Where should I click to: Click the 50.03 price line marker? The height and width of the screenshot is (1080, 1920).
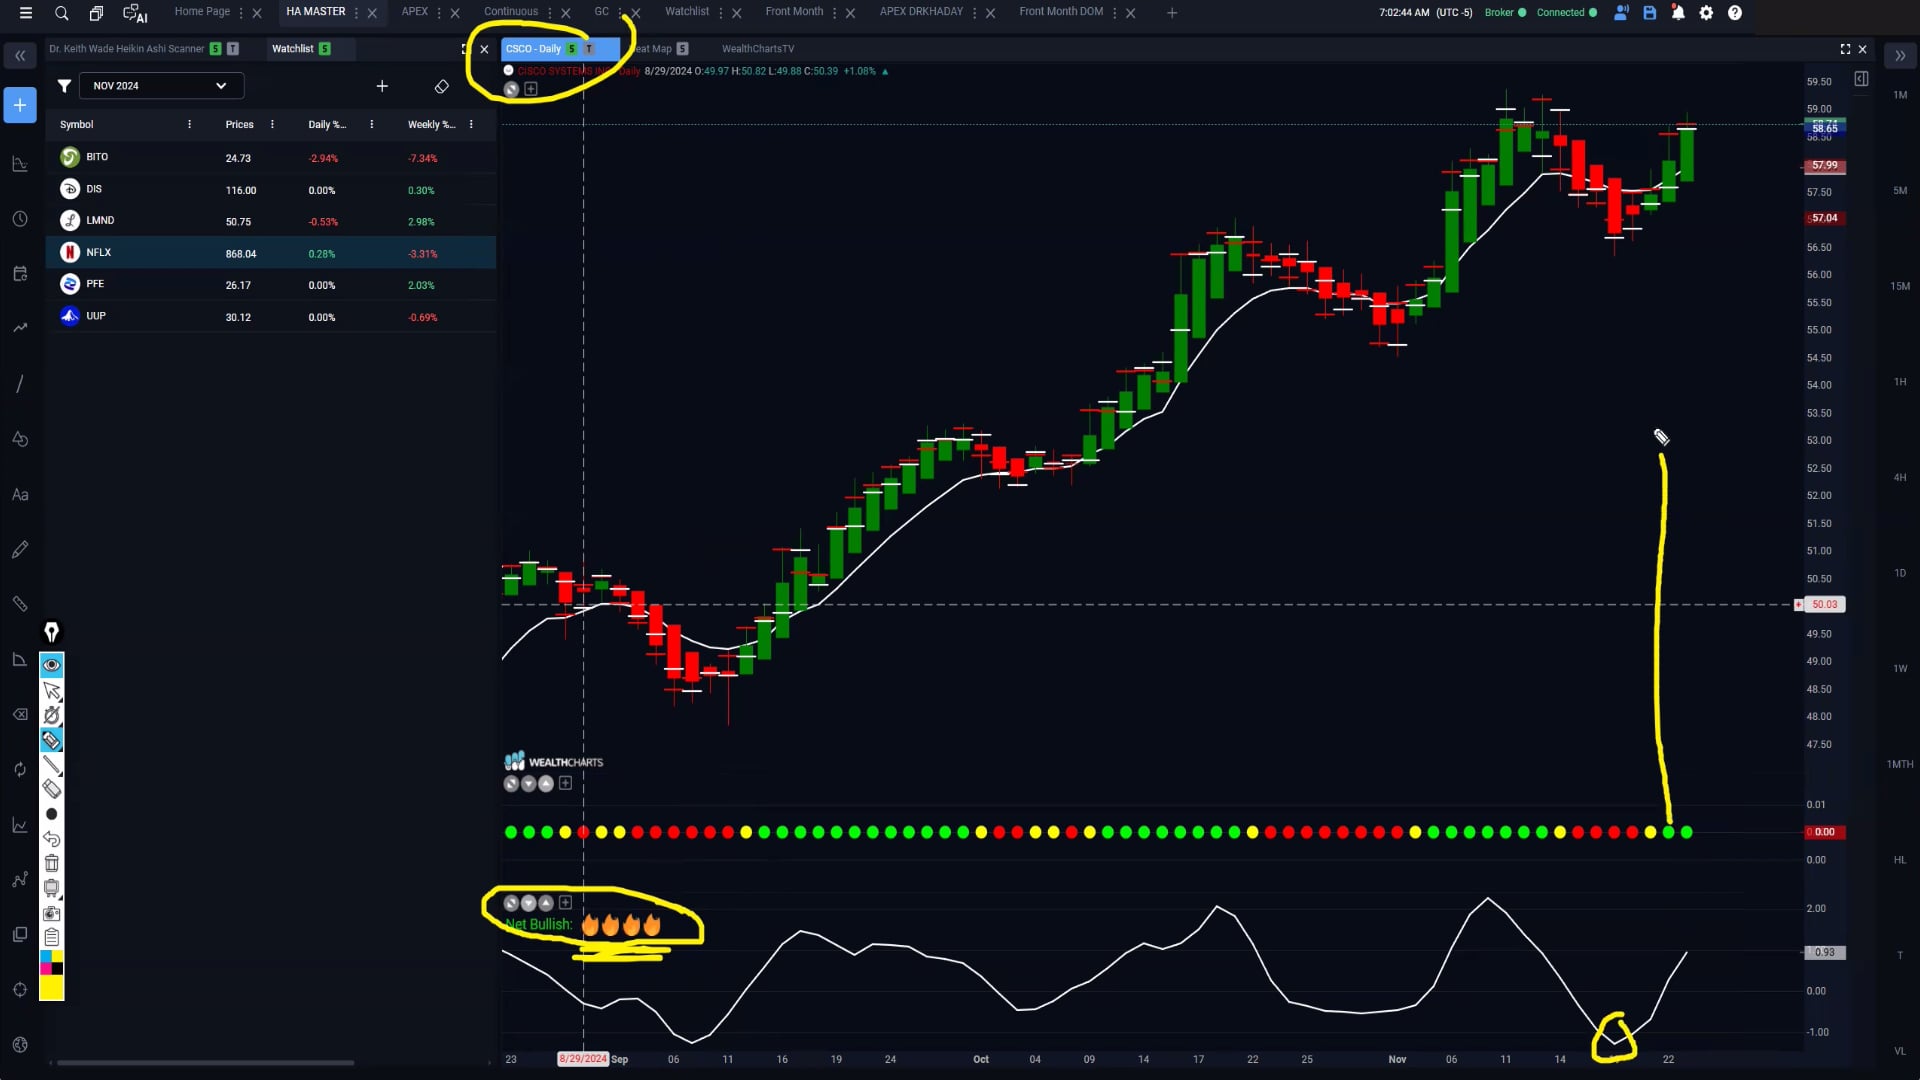click(x=1825, y=605)
